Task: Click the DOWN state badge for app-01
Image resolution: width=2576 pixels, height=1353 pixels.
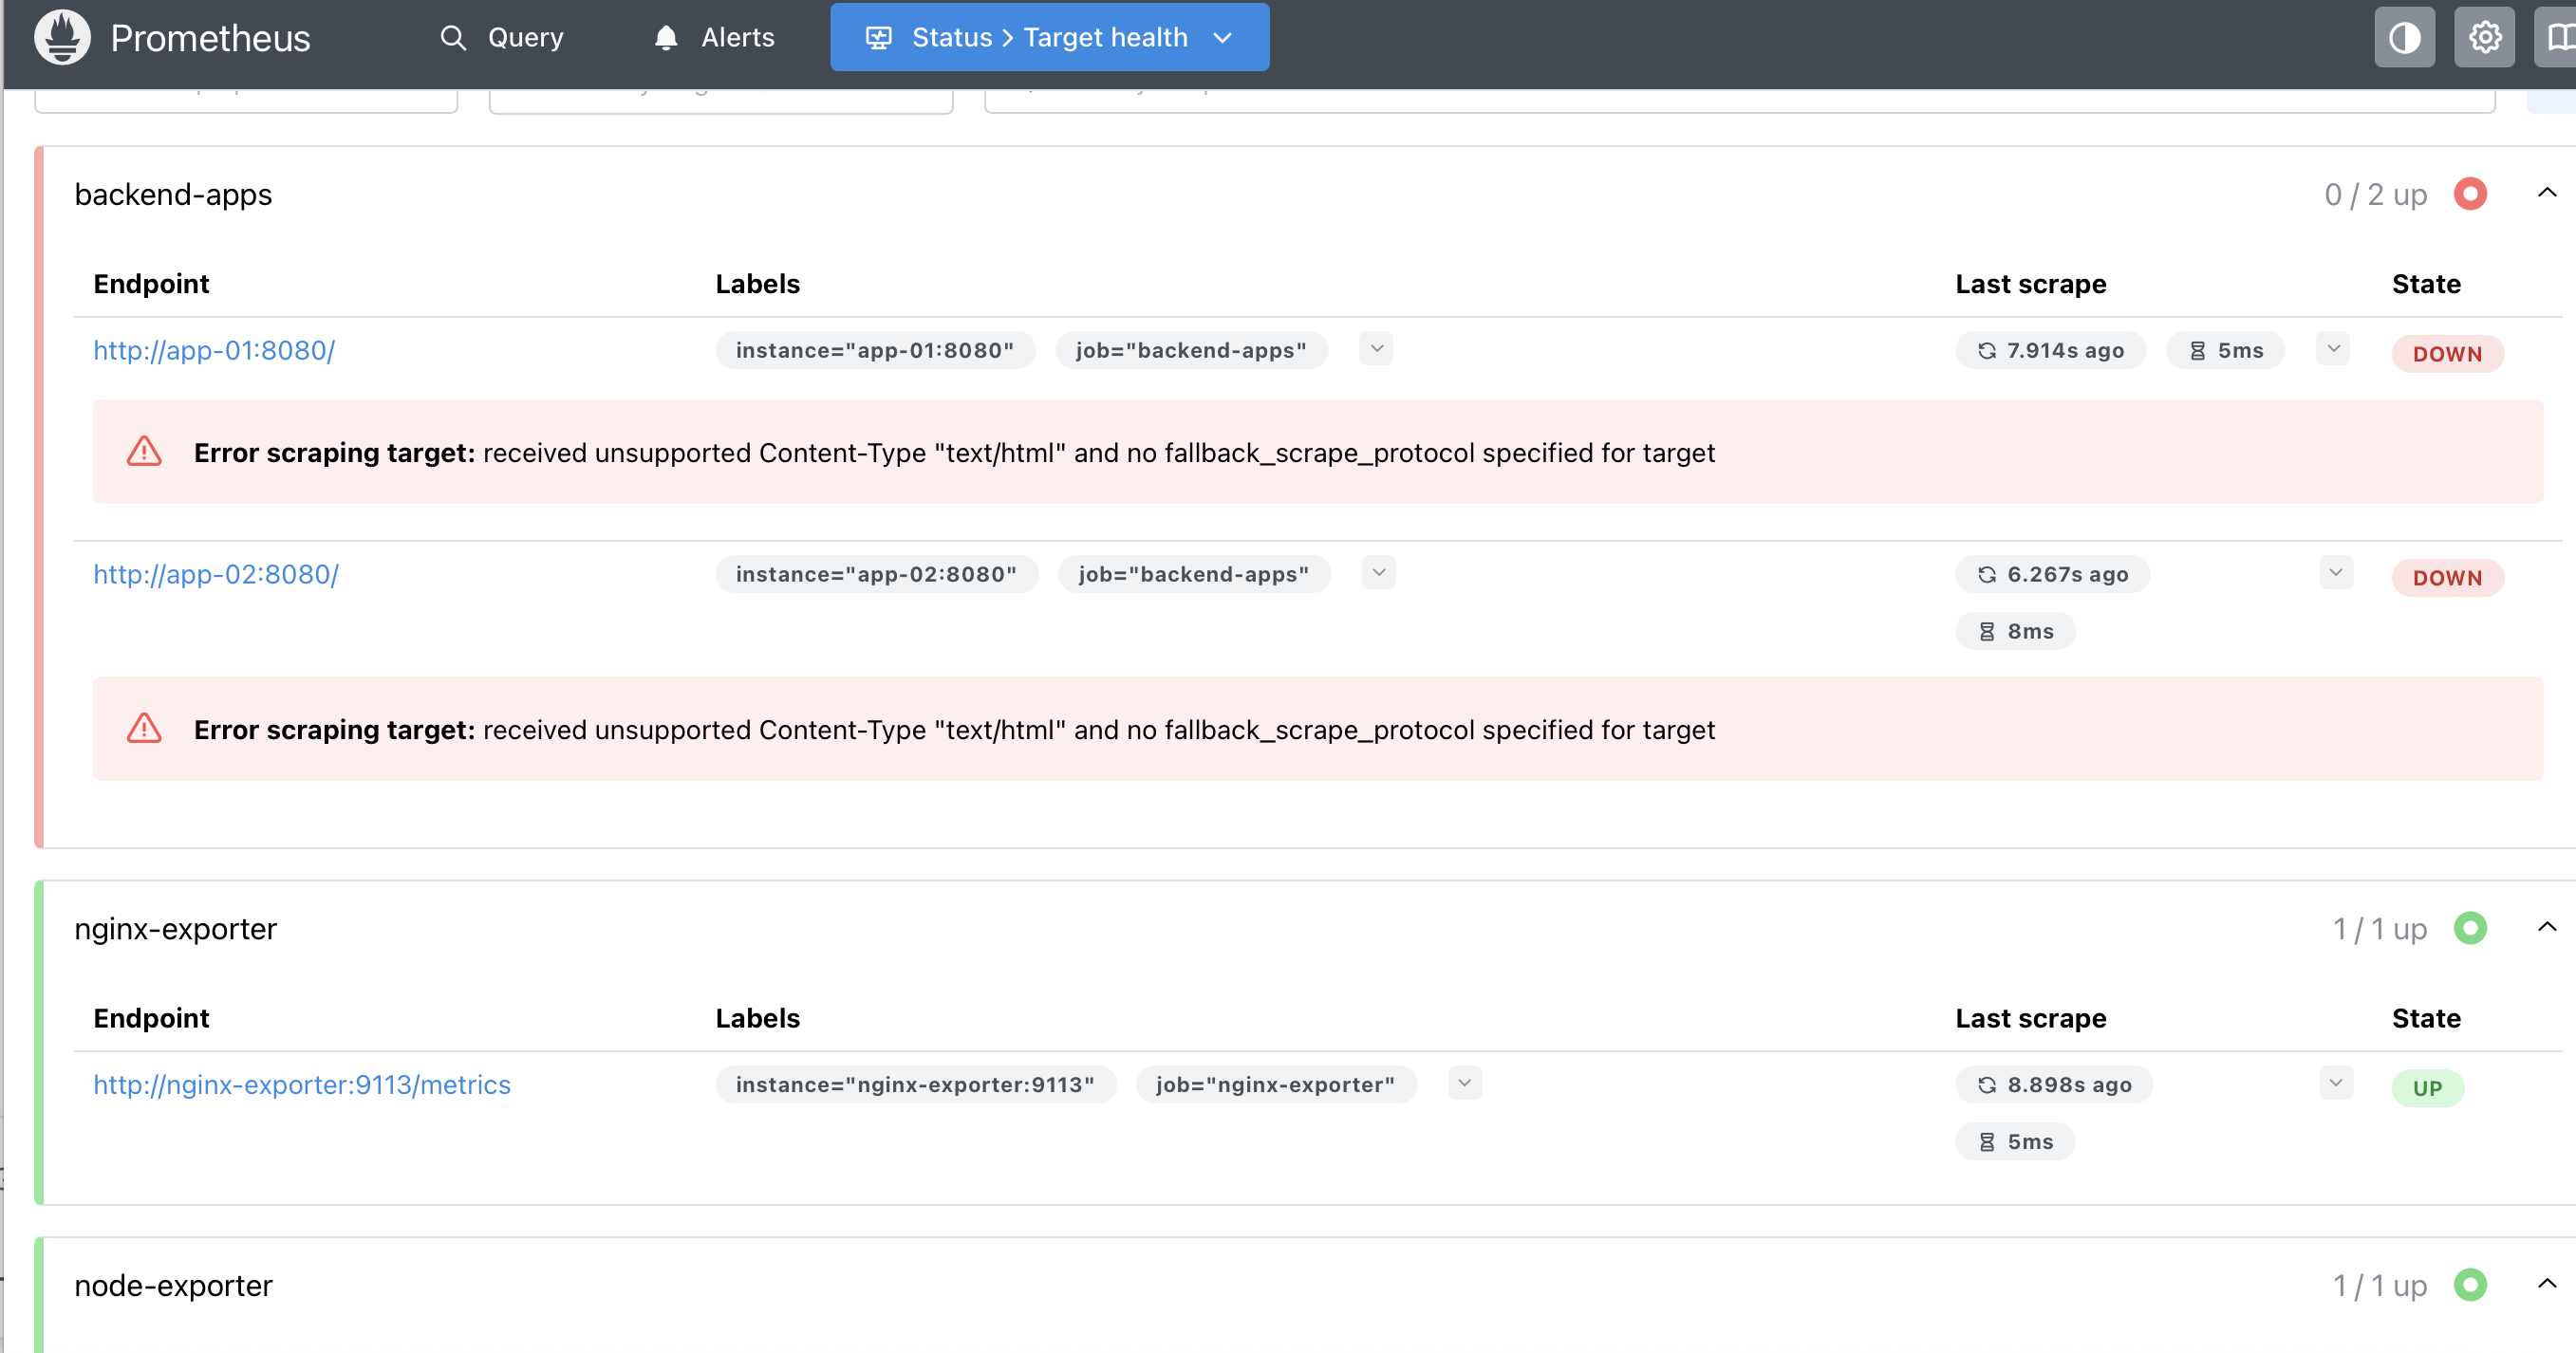Action: 2446,354
